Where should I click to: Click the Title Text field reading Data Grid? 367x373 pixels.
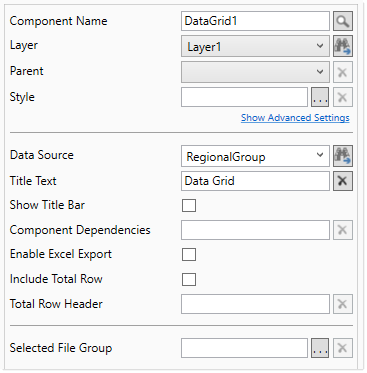point(255,181)
